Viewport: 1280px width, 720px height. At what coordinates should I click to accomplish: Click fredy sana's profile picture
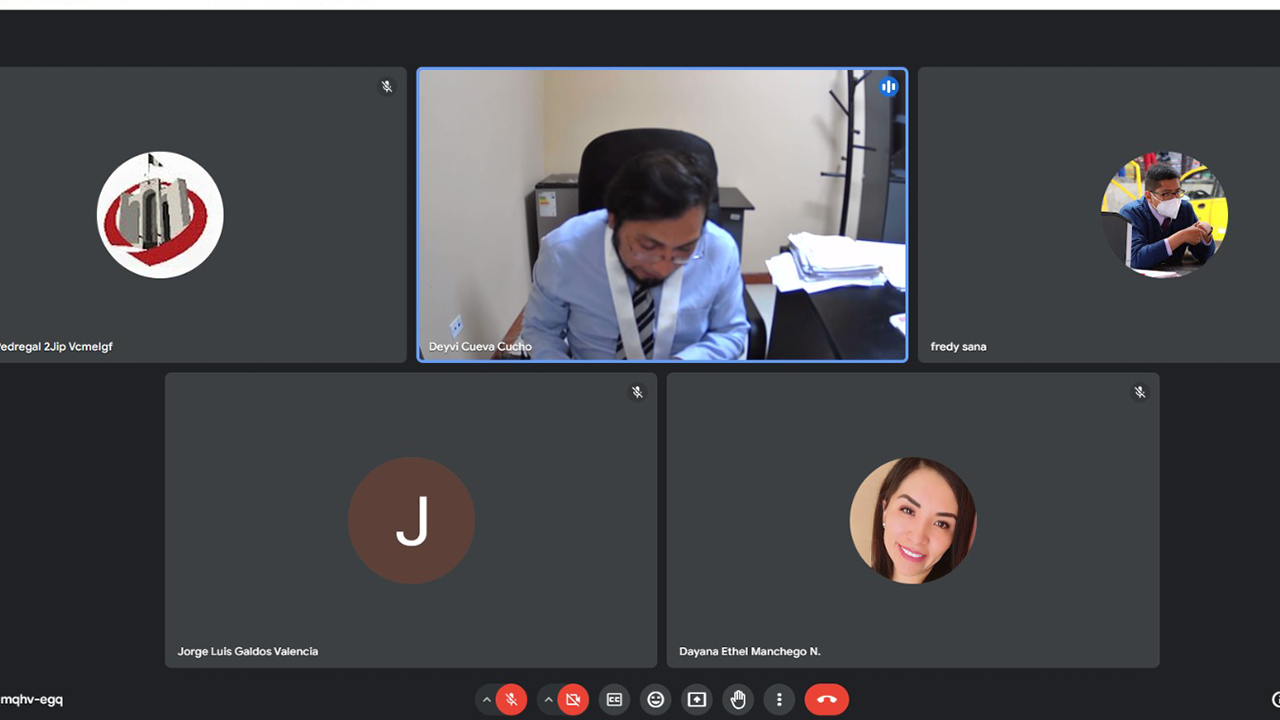point(1164,215)
